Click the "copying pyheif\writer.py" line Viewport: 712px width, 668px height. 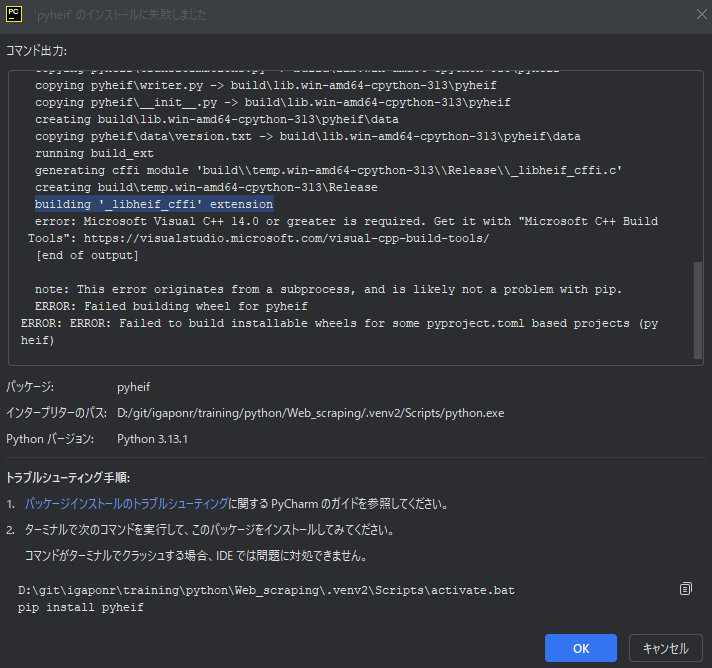coord(266,85)
